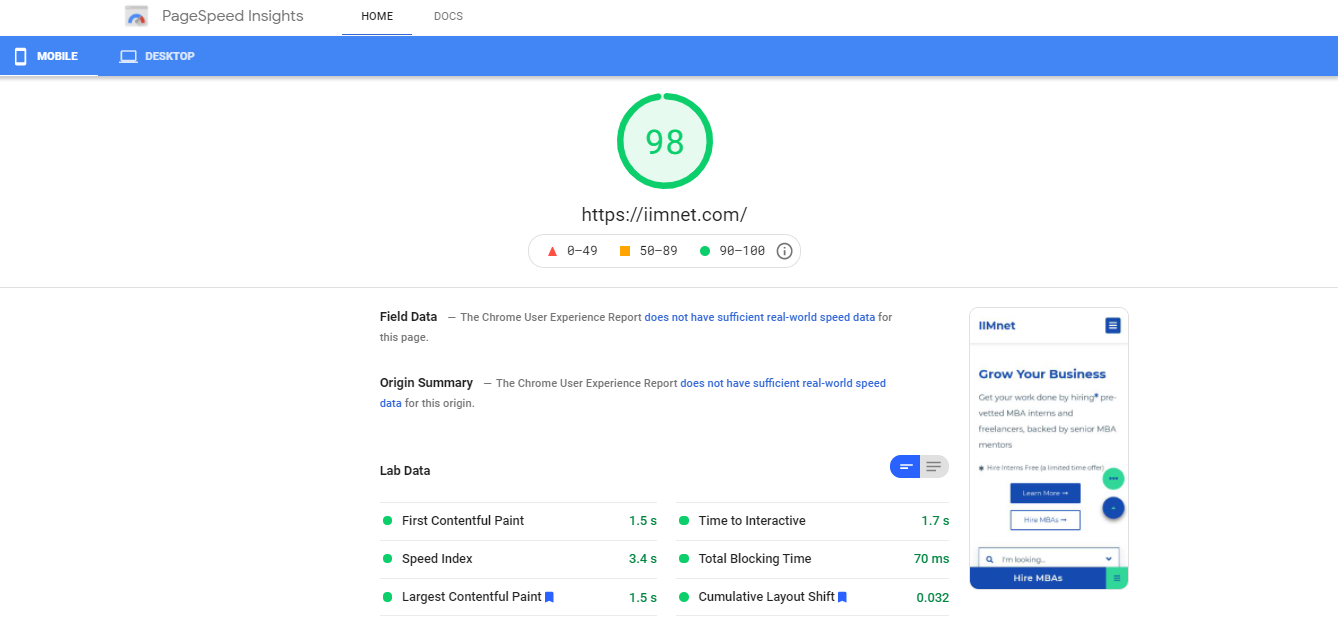1338x630 pixels.
Task: Select the Mobile results tab
Action: pos(47,57)
